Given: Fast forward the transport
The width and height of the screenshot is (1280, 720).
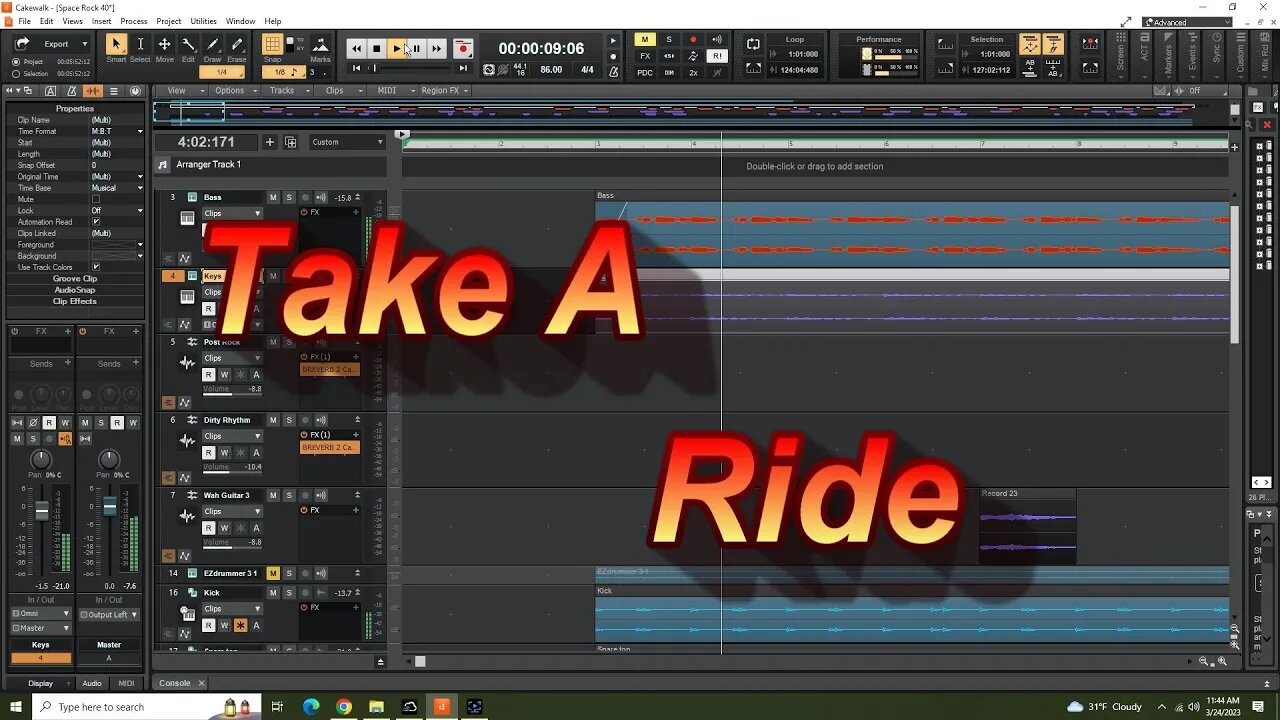Looking at the screenshot, I should coord(436,48).
